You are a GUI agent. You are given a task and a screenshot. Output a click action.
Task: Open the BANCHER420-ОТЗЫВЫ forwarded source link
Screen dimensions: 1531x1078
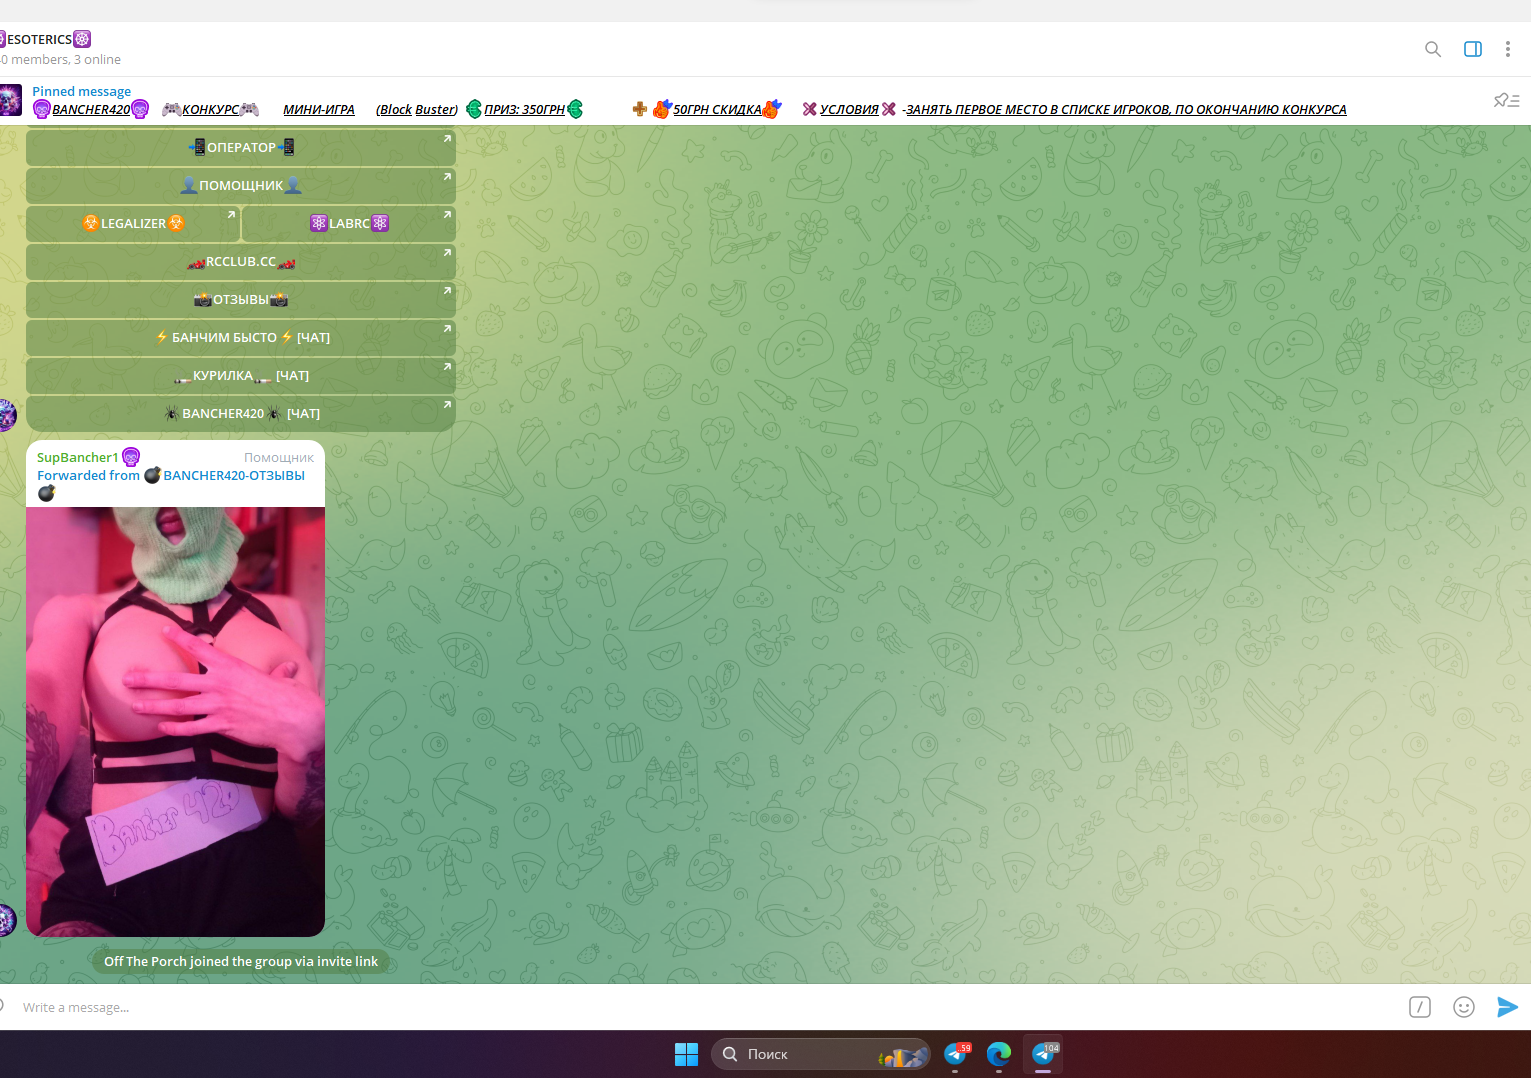[x=233, y=475]
